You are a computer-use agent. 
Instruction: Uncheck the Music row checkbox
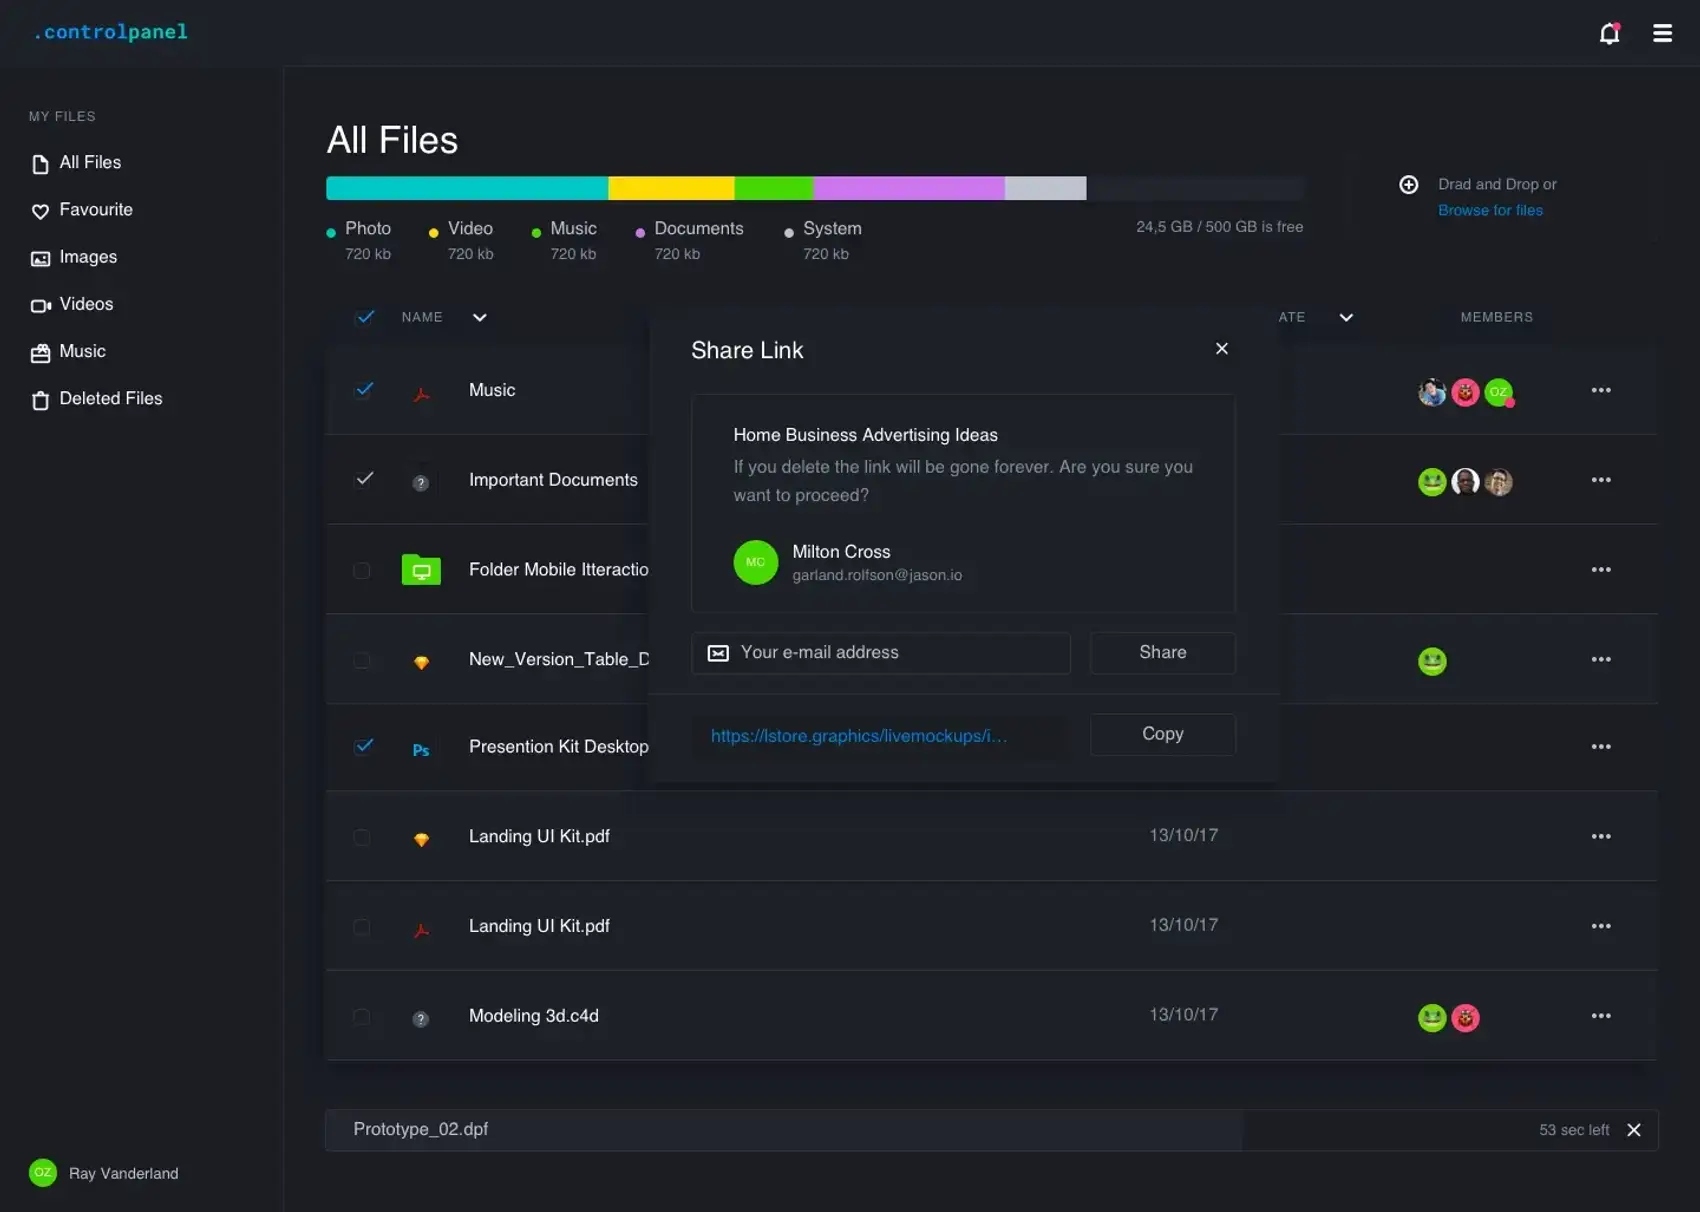[364, 390]
